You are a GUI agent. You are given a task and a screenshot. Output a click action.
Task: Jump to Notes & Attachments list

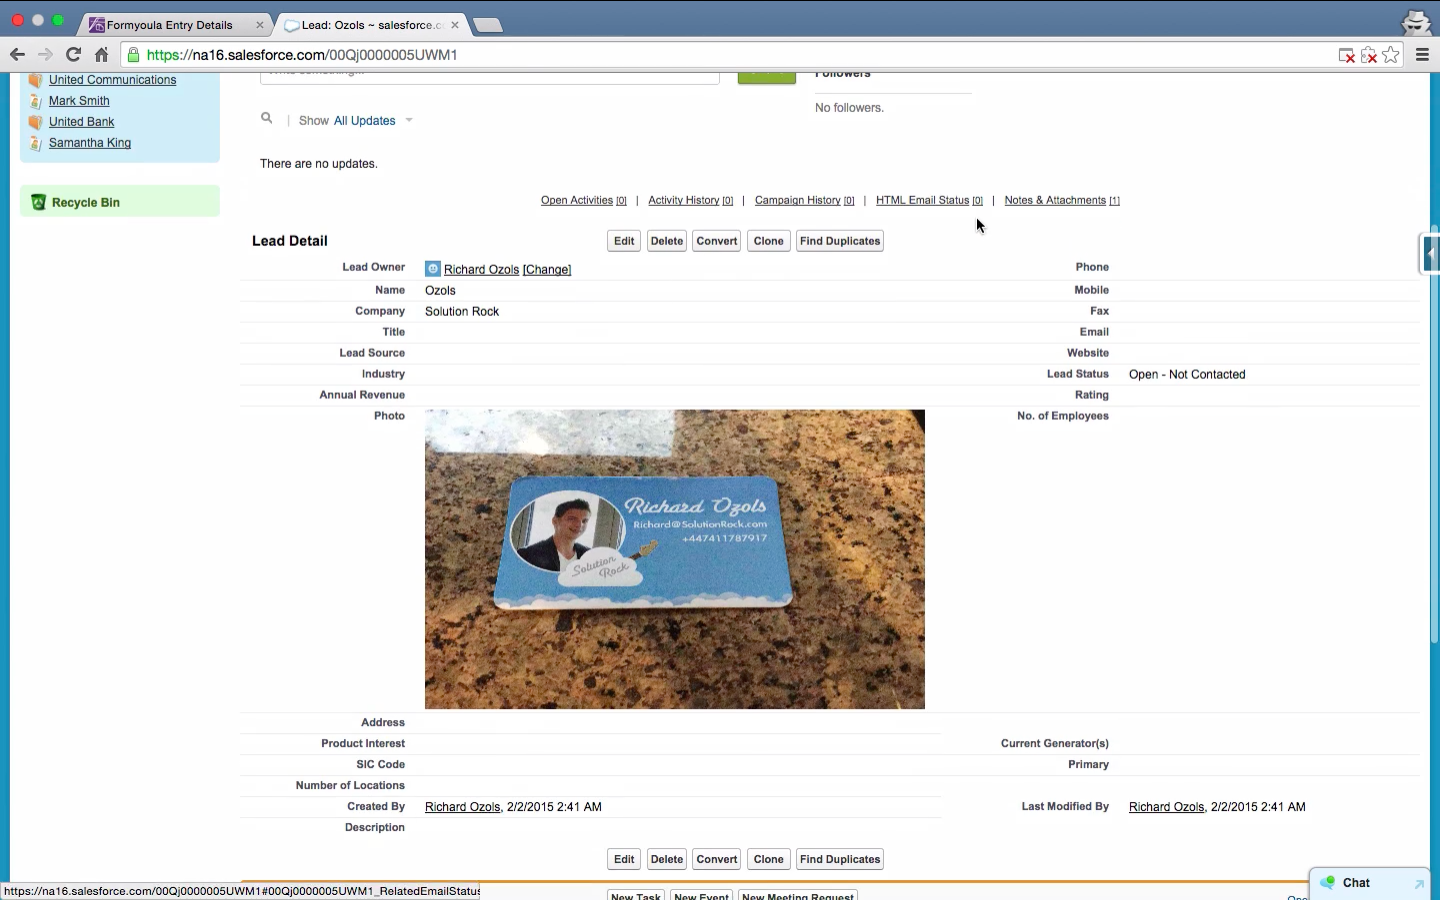(1062, 201)
